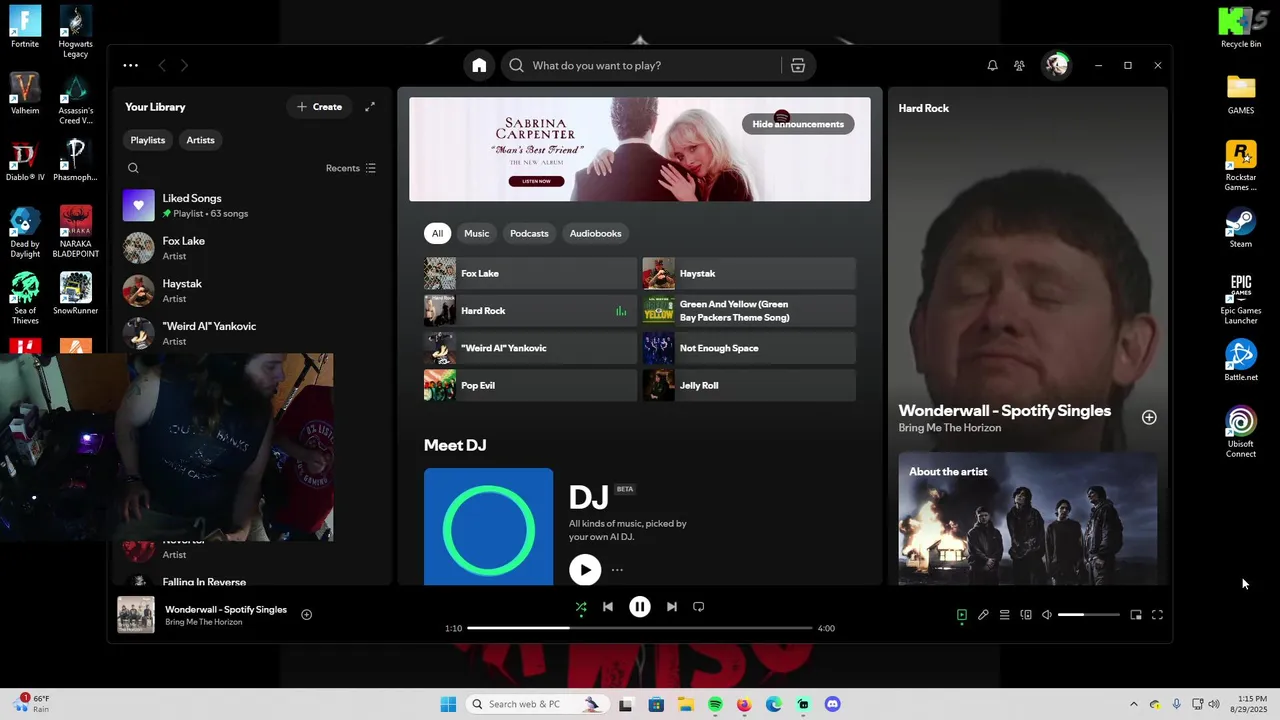Skip to next track
The height and width of the screenshot is (720, 1280).
tap(672, 607)
